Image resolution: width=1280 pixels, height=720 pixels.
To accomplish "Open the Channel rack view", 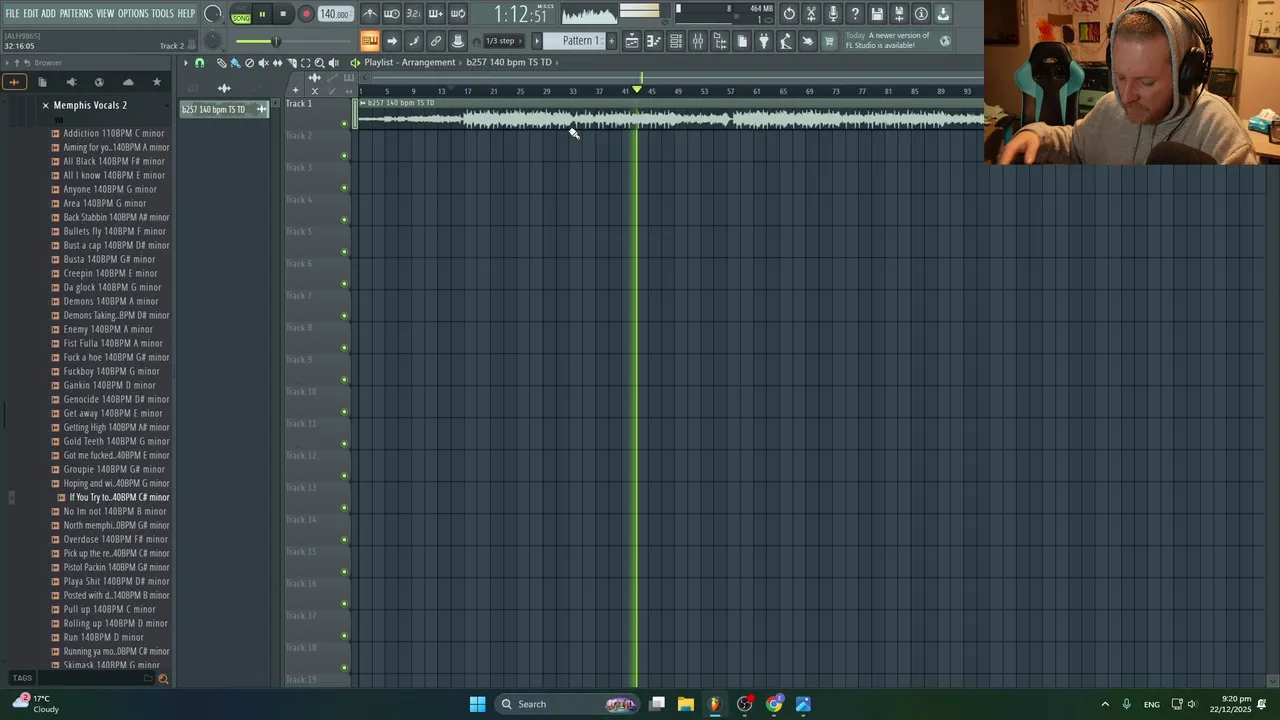I will pos(676,41).
